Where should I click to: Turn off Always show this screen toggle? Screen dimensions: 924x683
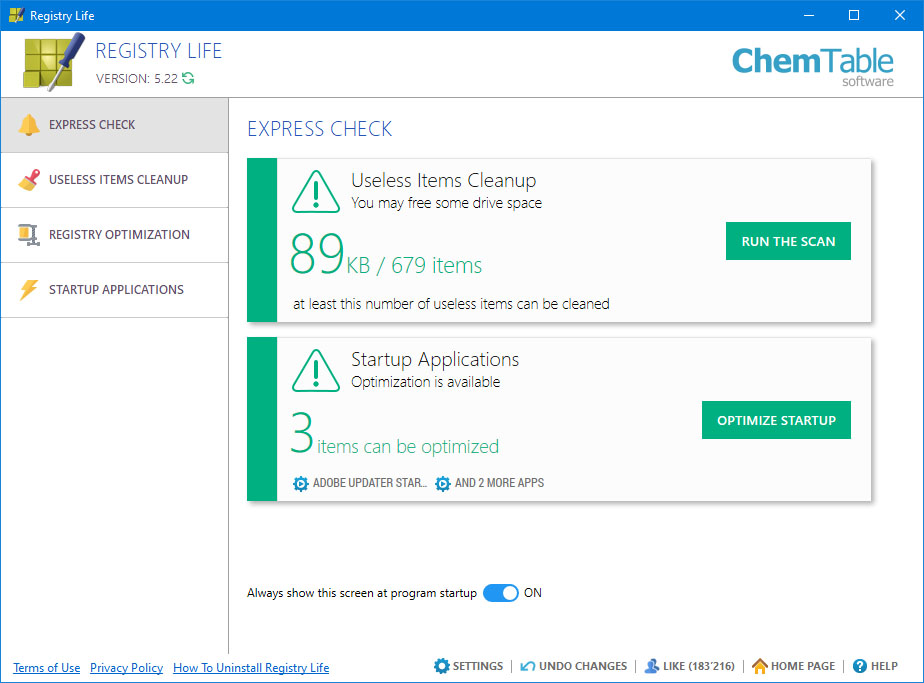[500, 593]
